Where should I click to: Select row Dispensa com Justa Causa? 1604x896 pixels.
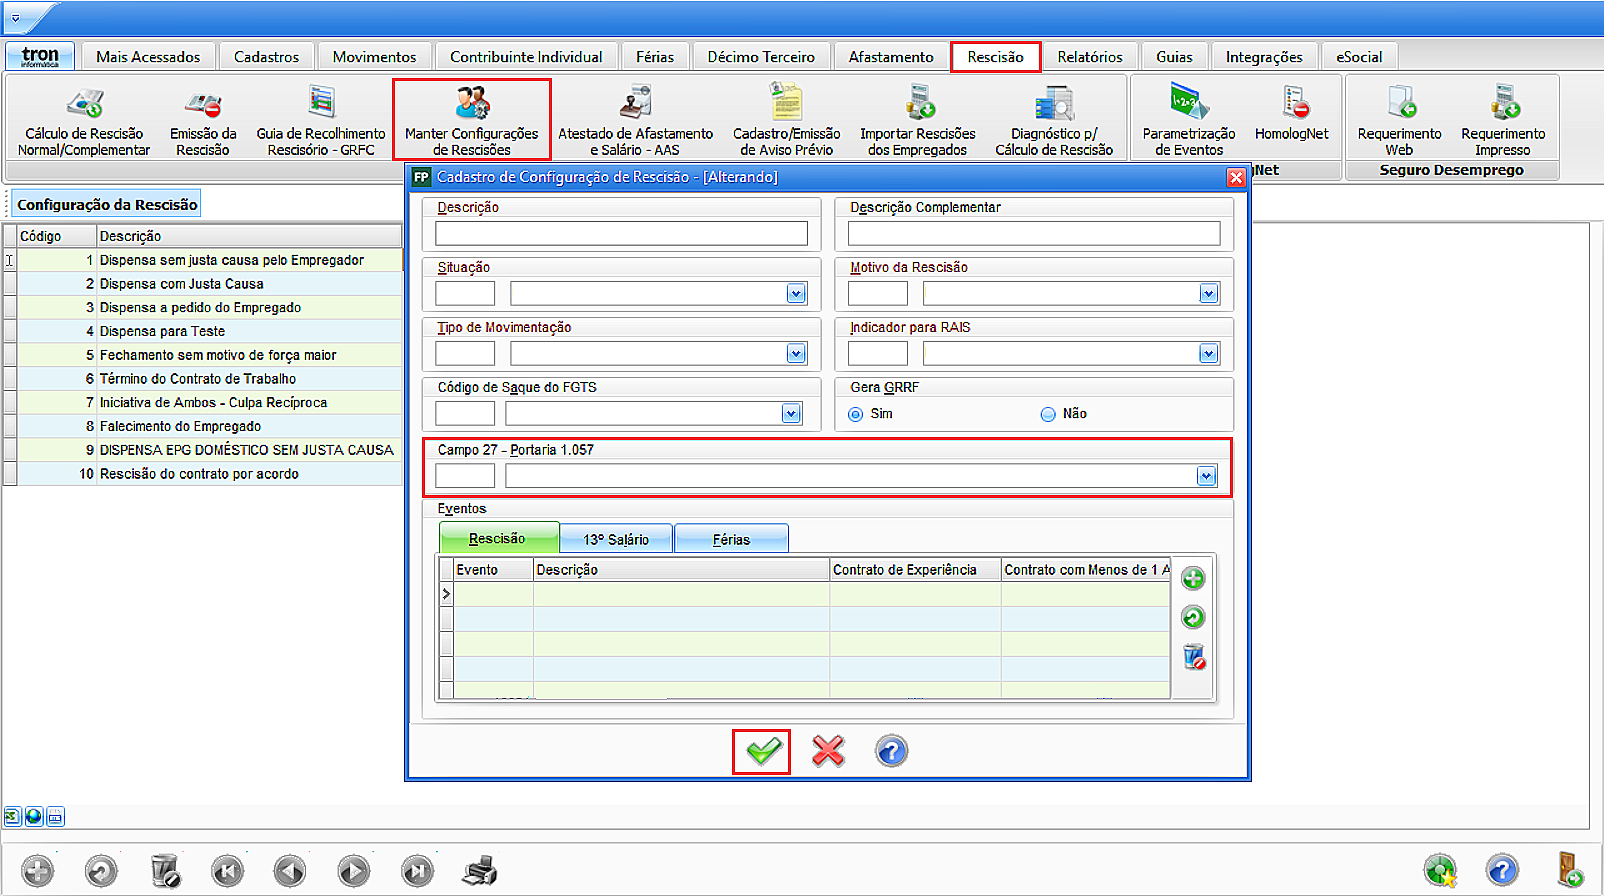210,284
